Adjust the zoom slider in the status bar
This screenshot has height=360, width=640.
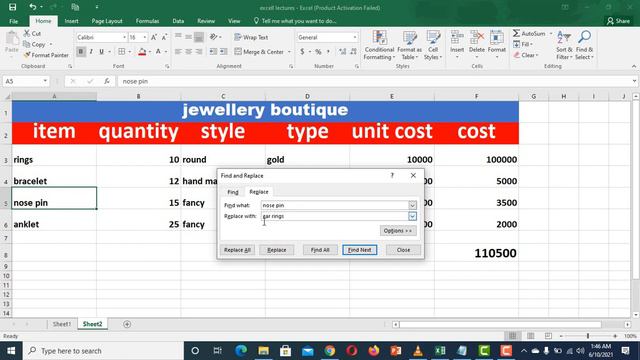(588, 336)
